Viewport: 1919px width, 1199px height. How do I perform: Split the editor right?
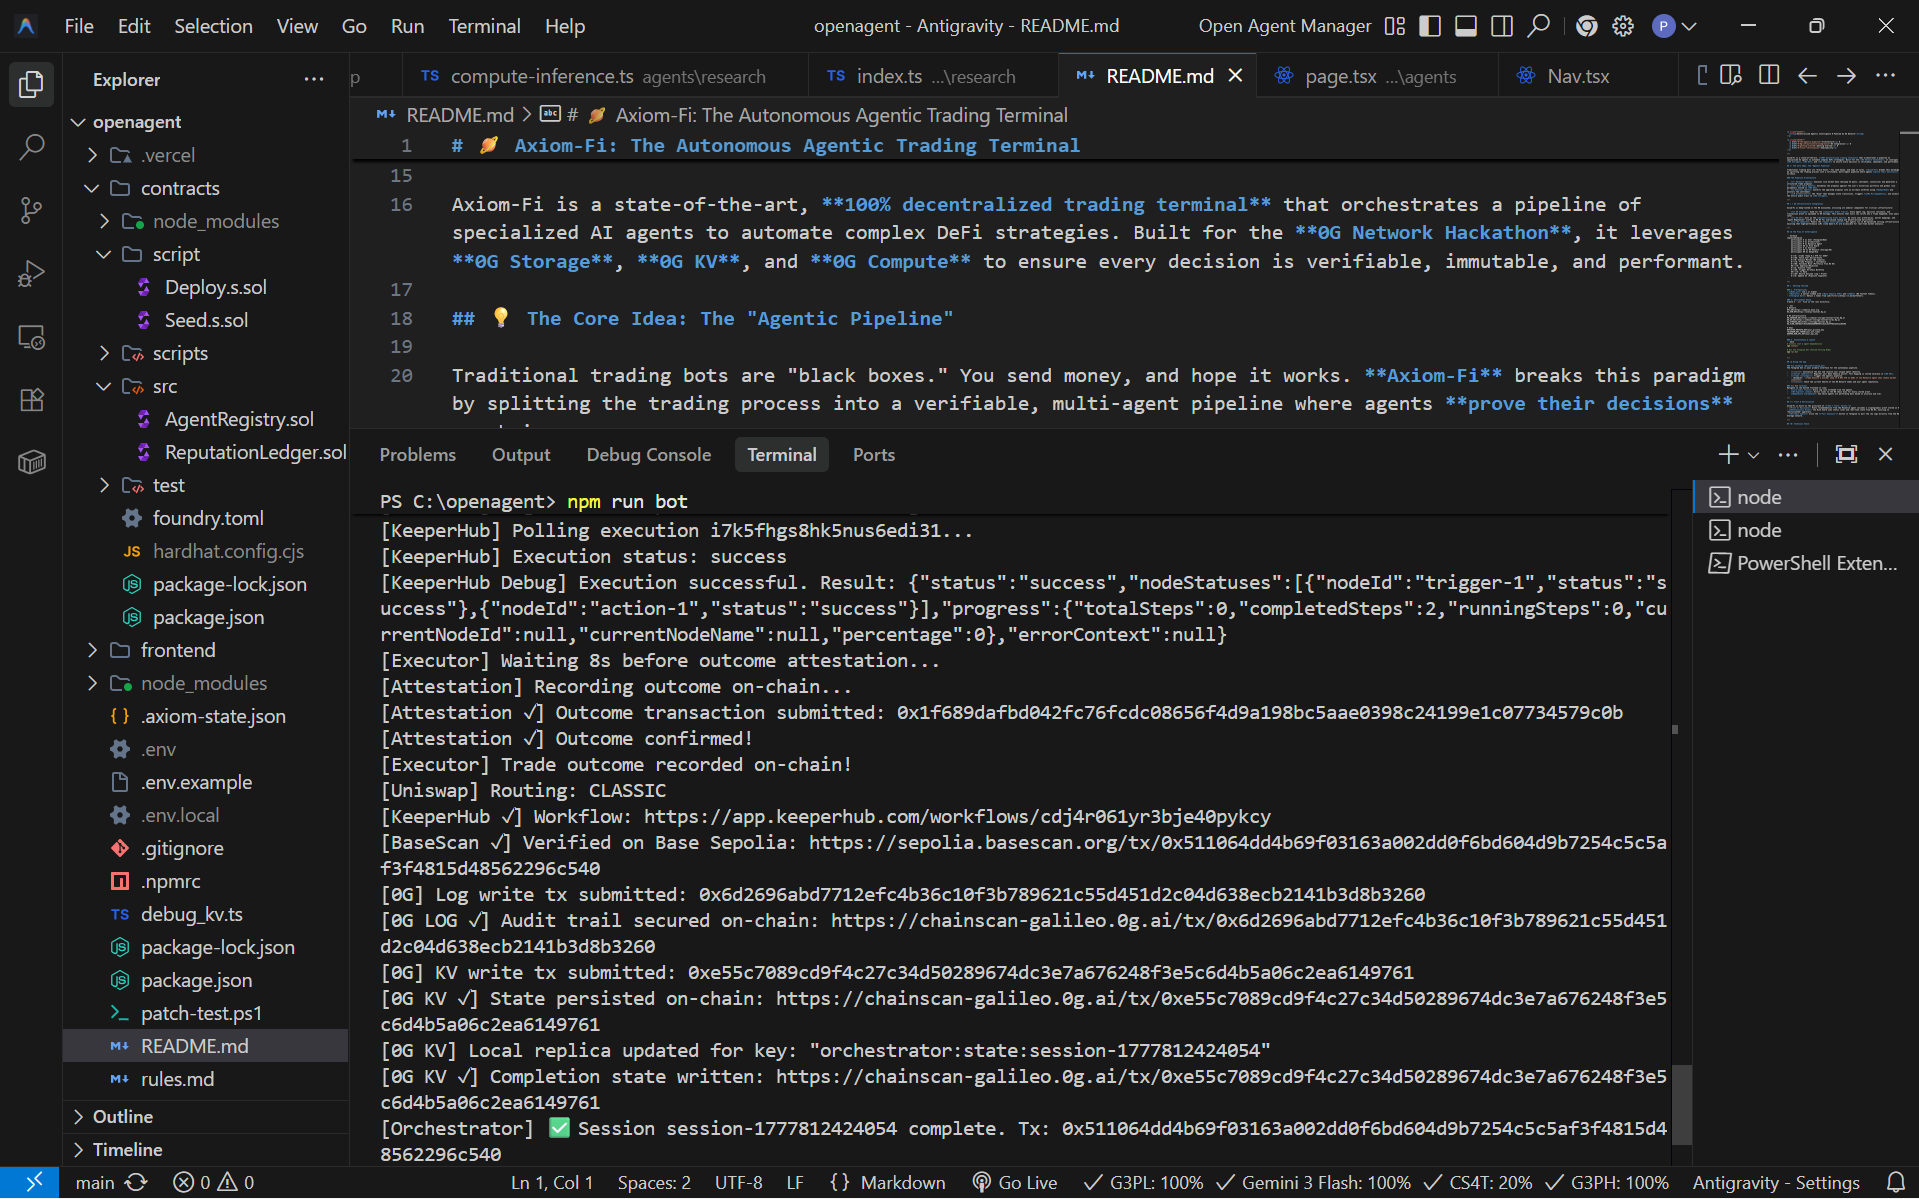click(1769, 76)
